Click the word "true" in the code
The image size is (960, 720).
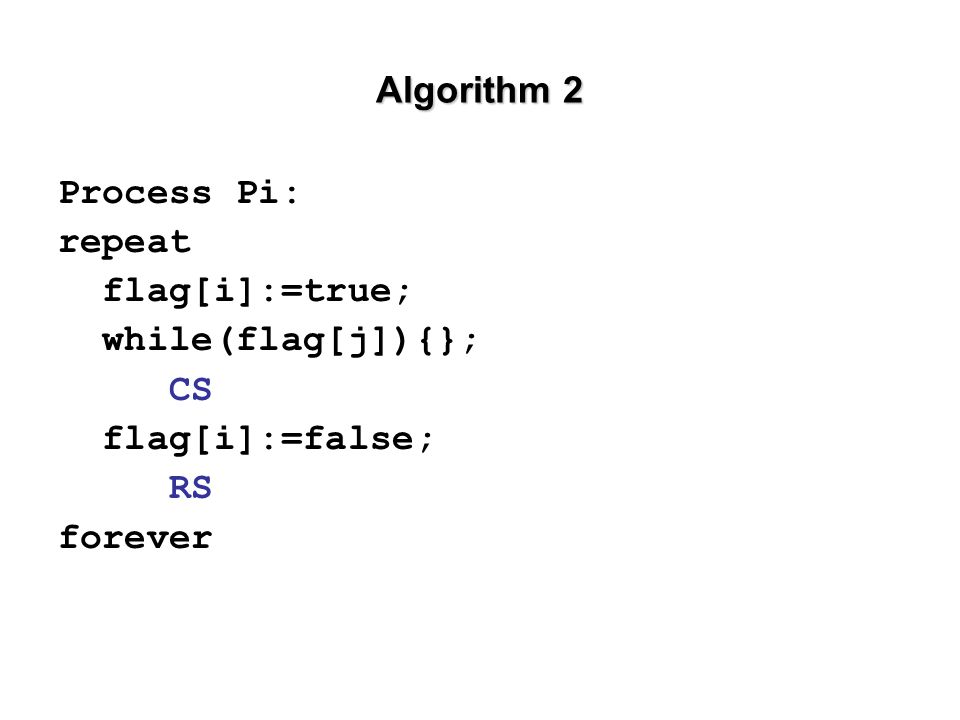[347, 291]
